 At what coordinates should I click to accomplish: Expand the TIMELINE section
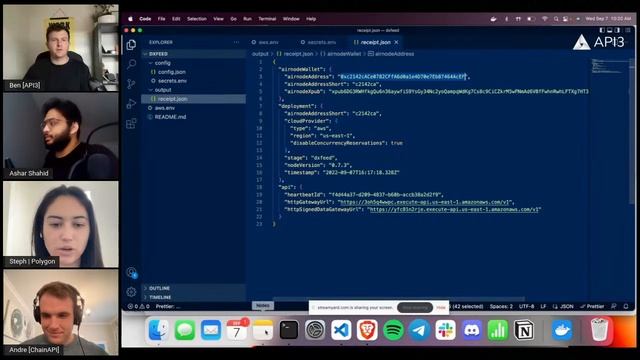click(193, 297)
